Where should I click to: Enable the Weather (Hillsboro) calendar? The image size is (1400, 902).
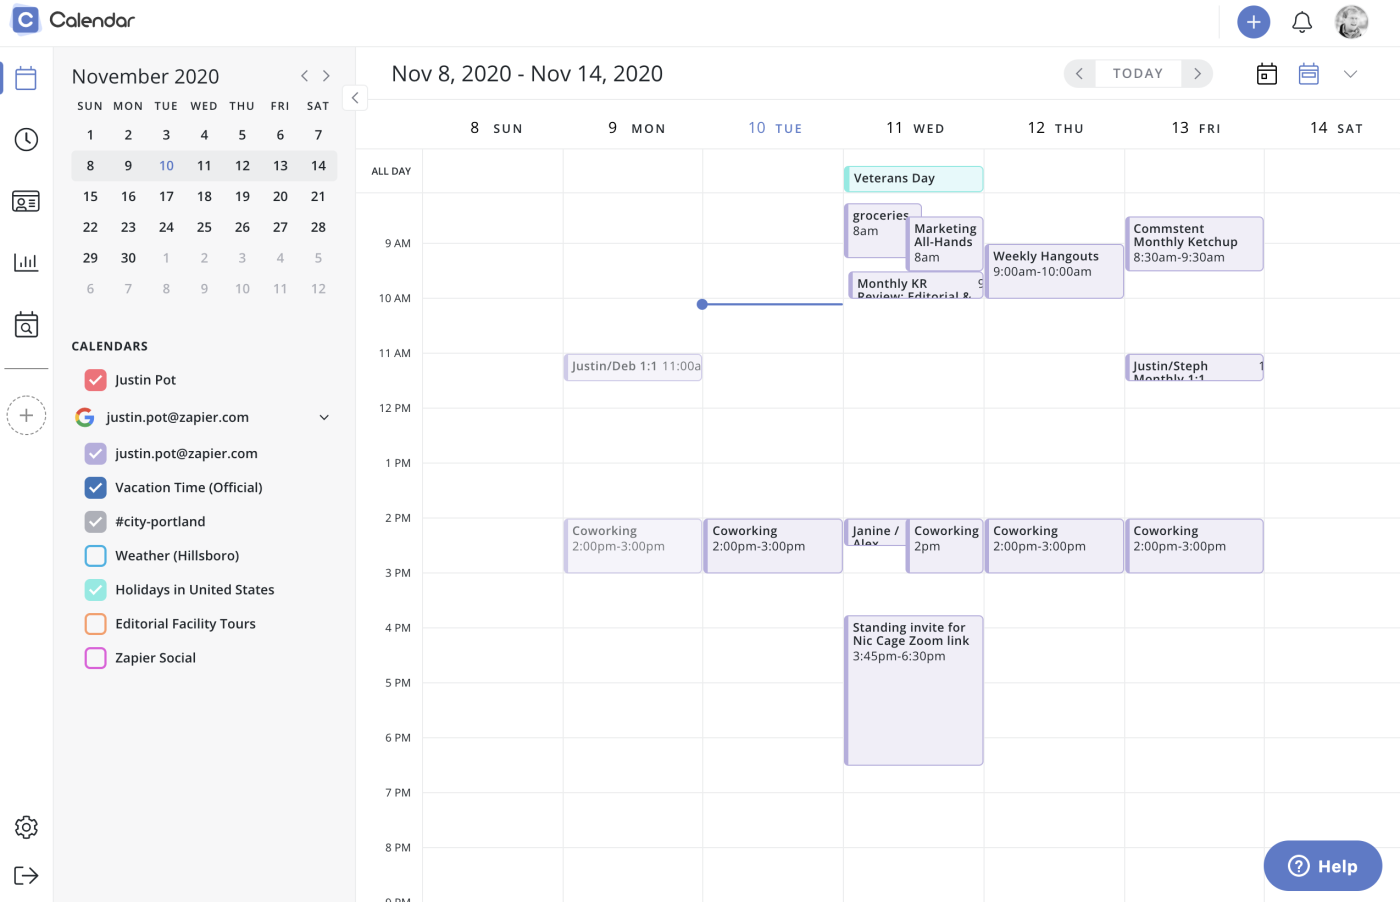click(x=96, y=556)
